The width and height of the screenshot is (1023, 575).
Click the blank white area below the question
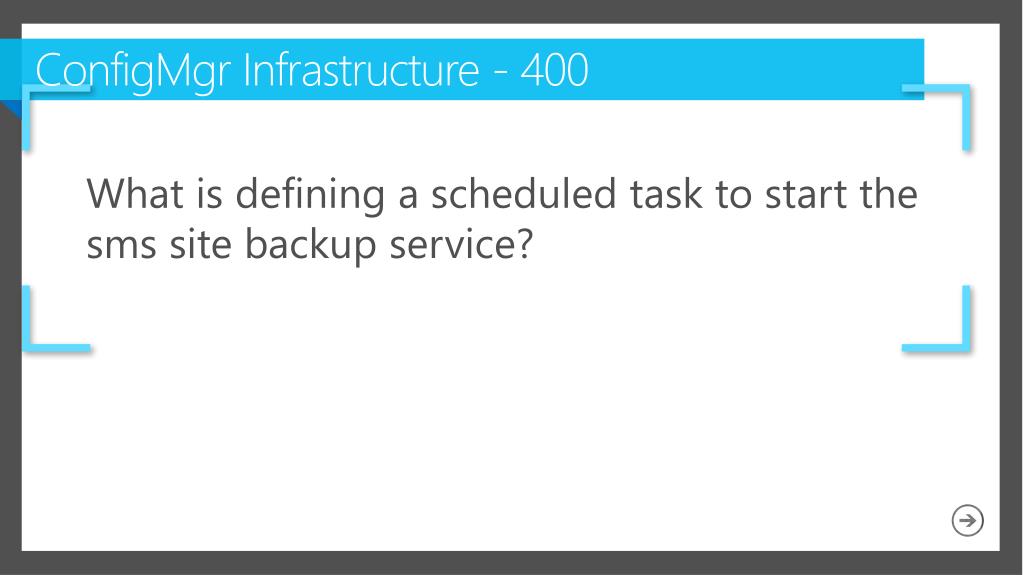click(x=496, y=444)
